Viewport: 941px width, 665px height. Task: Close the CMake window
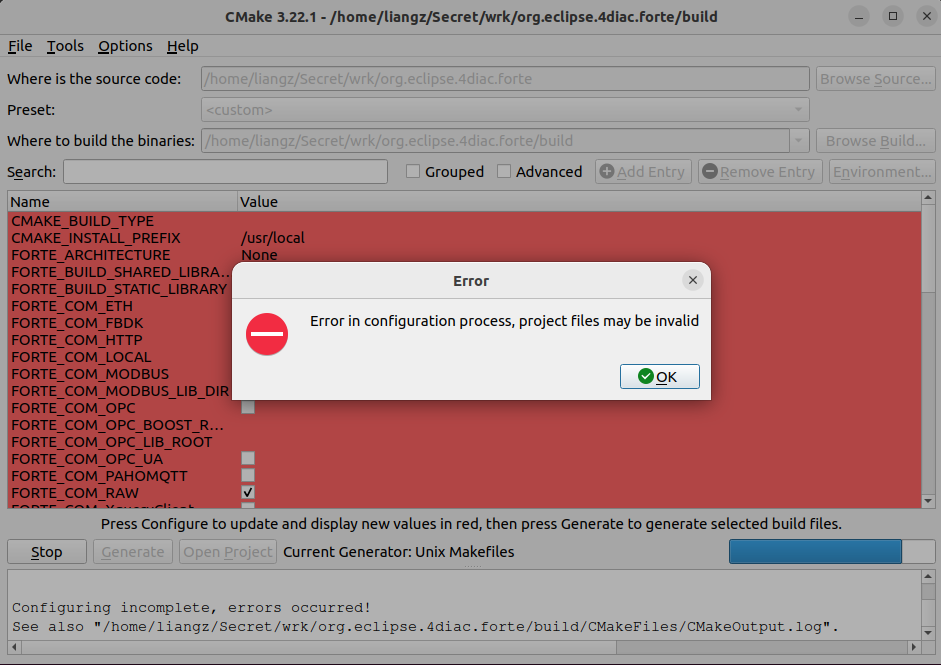[927, 17]
